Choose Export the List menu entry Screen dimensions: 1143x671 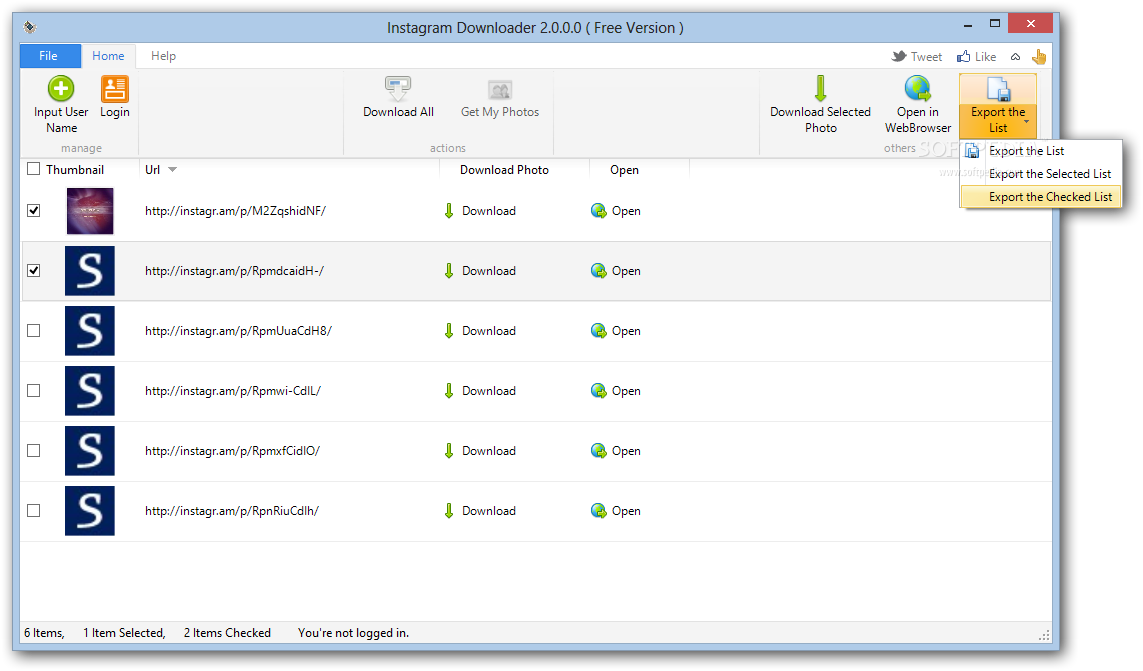pos(1026,151)
